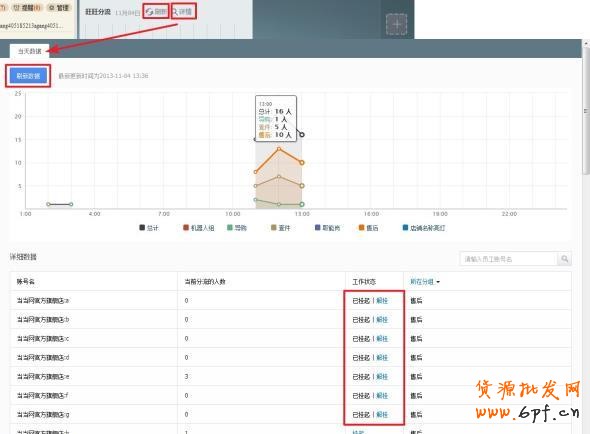Open 详情 details with magnifier icon
Viewport: 590px width, 434px height.
(x=183, y=12)
